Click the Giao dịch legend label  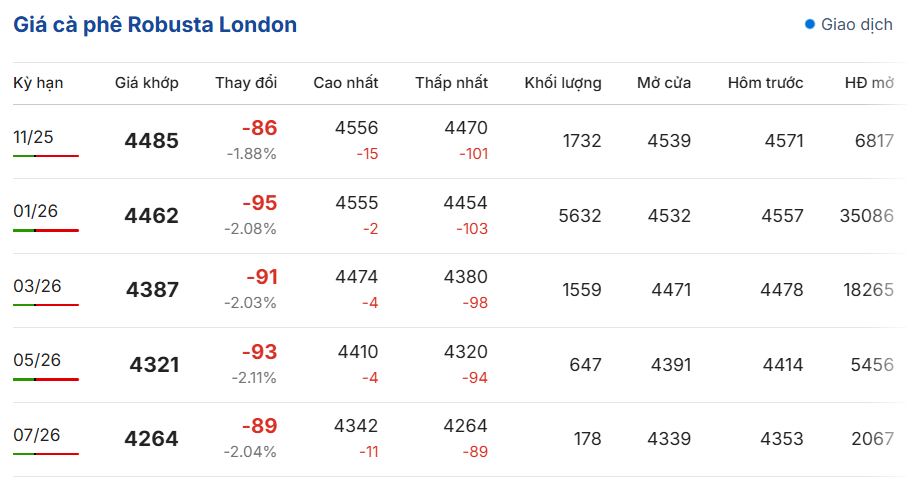[x=857, y=24]
